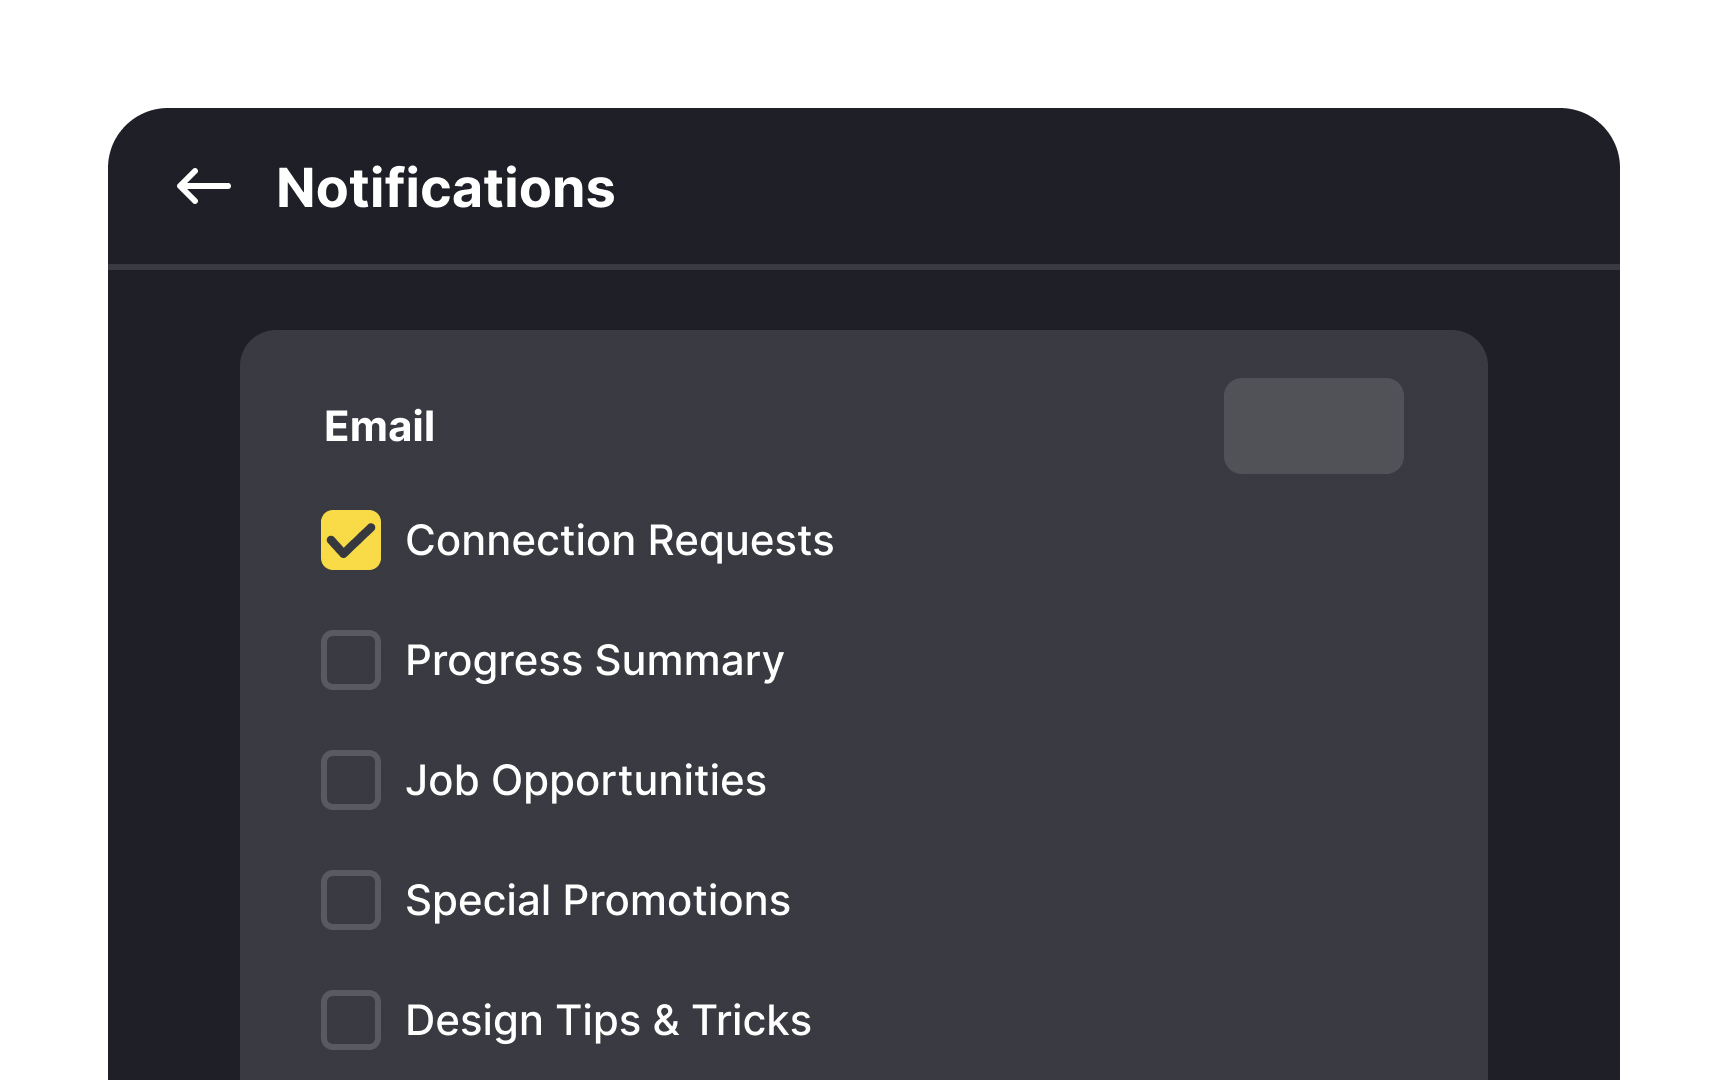Check the Job Opportunities checkbox
The width and height of the screenshot is (1728, 1080).
pos(350,780)
